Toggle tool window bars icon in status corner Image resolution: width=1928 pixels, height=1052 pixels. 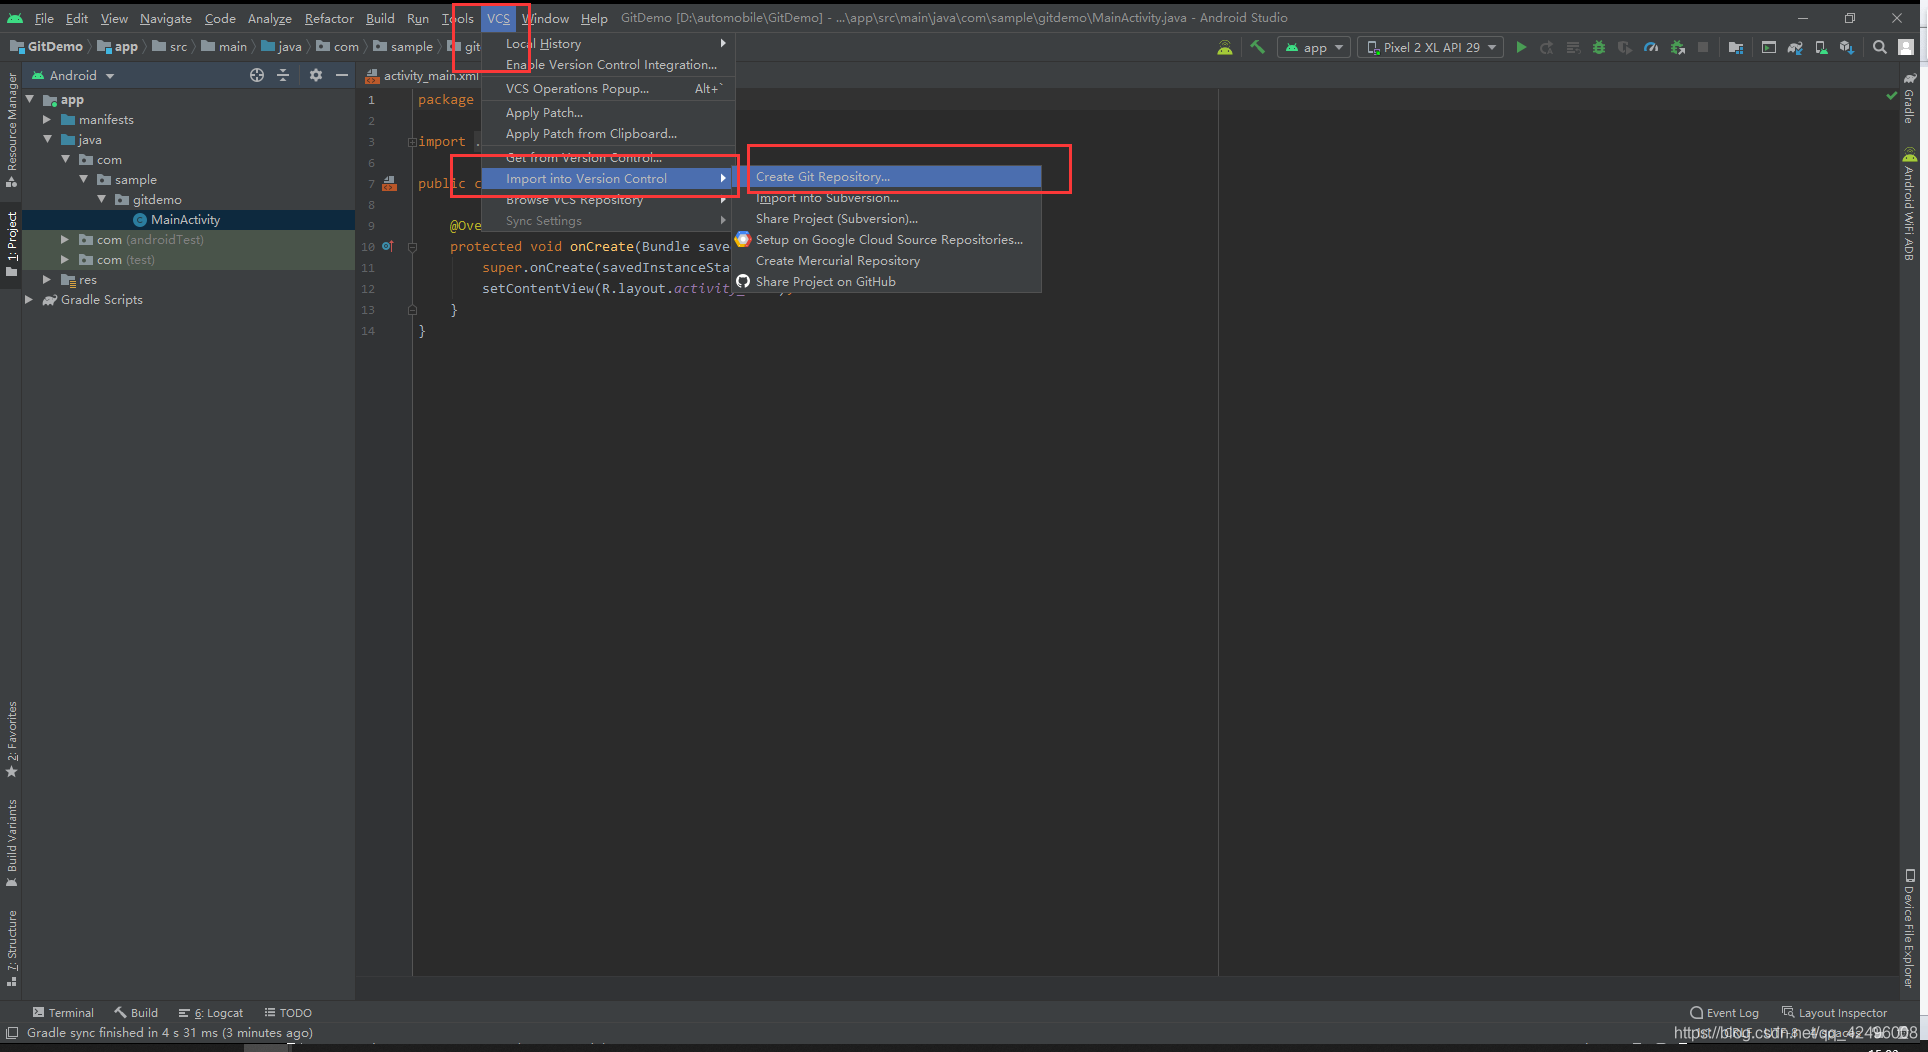pos(12,1033)
